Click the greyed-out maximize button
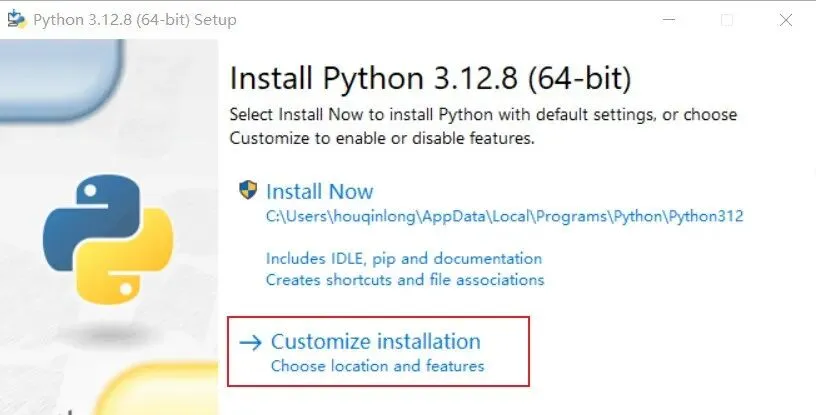The width and height of the screenshot is (816, 415). (727, 19)
